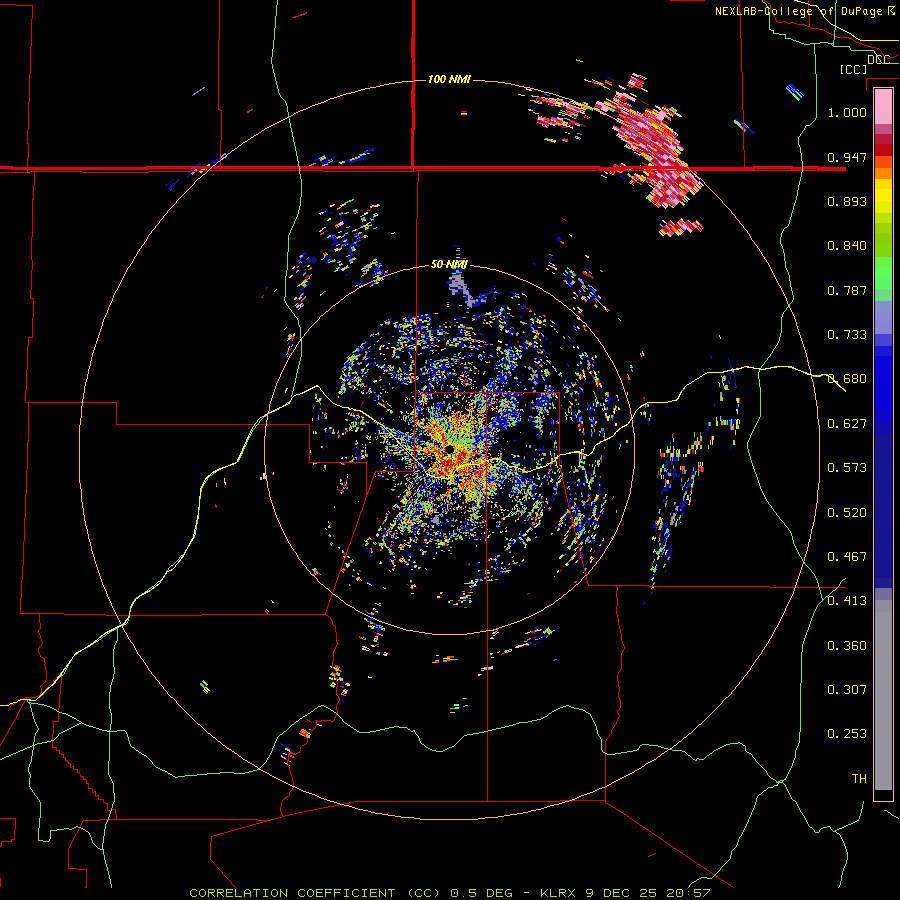Select the 0.840 scale value
The image size is (900, 900).
(847, 246)
